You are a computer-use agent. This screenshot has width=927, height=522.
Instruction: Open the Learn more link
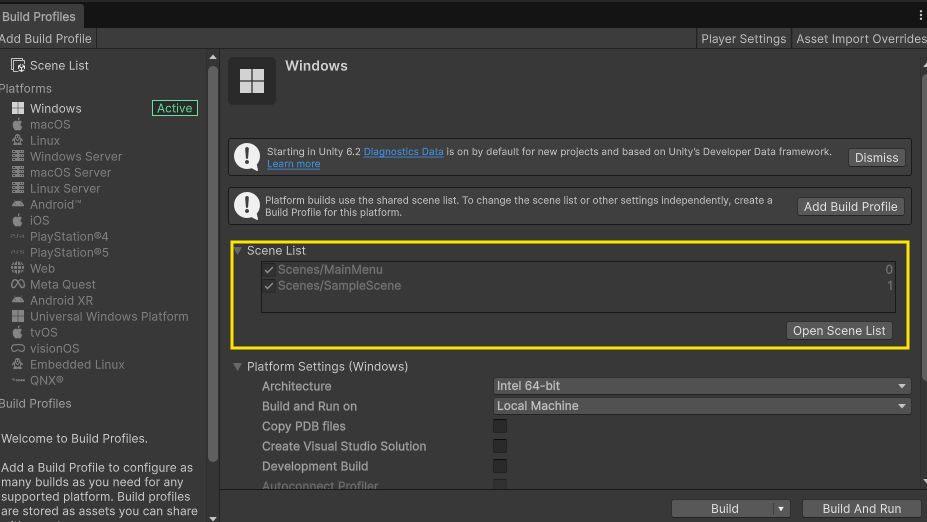tap(293, 164)
